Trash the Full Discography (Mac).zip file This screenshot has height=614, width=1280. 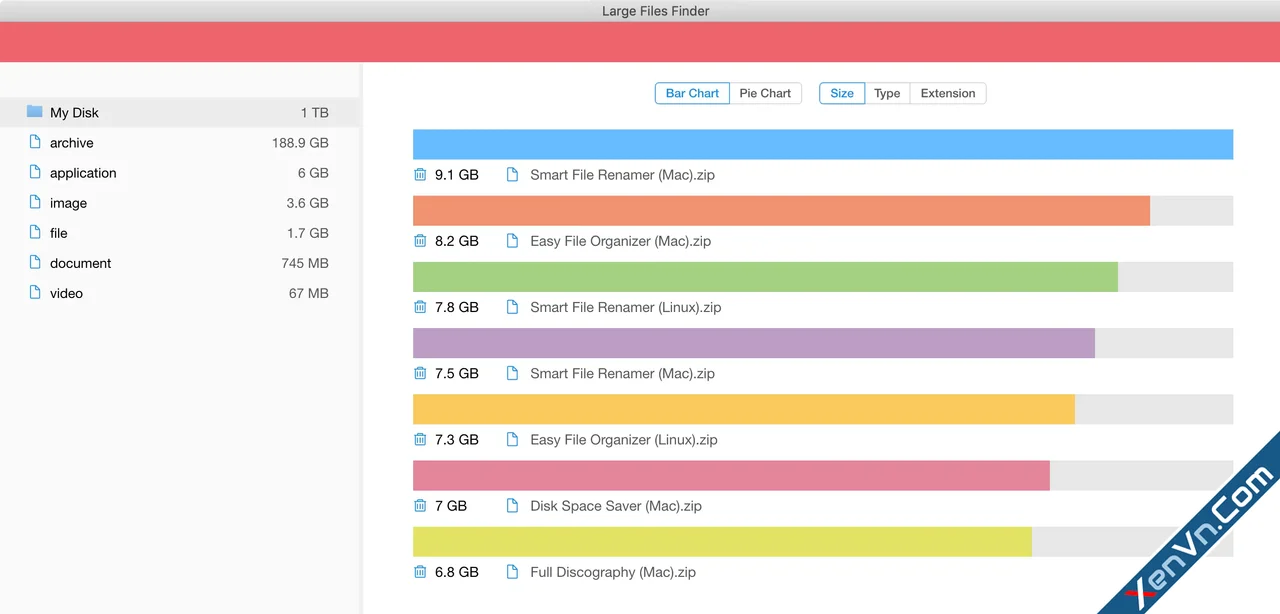[x=420, y=572]
